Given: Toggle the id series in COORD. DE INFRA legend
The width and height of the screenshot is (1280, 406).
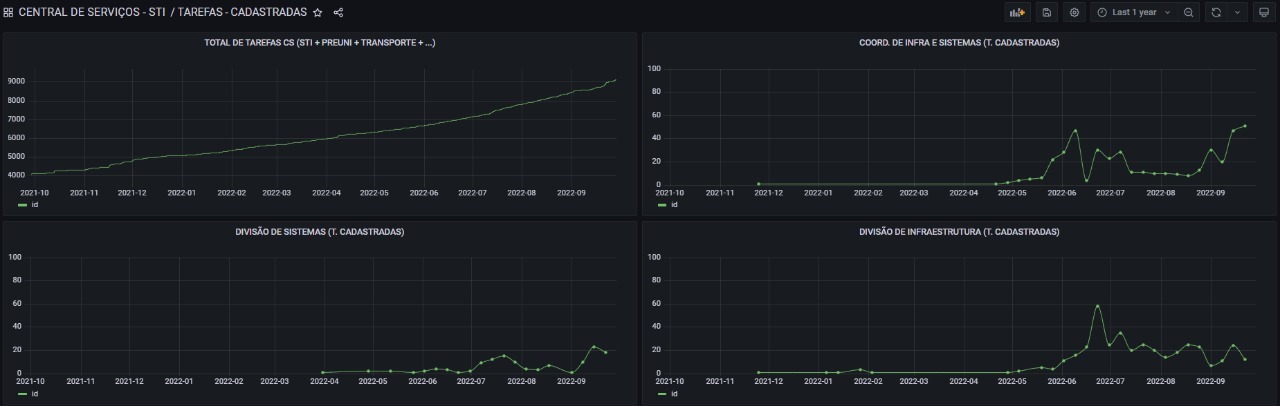Looking at the screenshot, I should point(674,204).
